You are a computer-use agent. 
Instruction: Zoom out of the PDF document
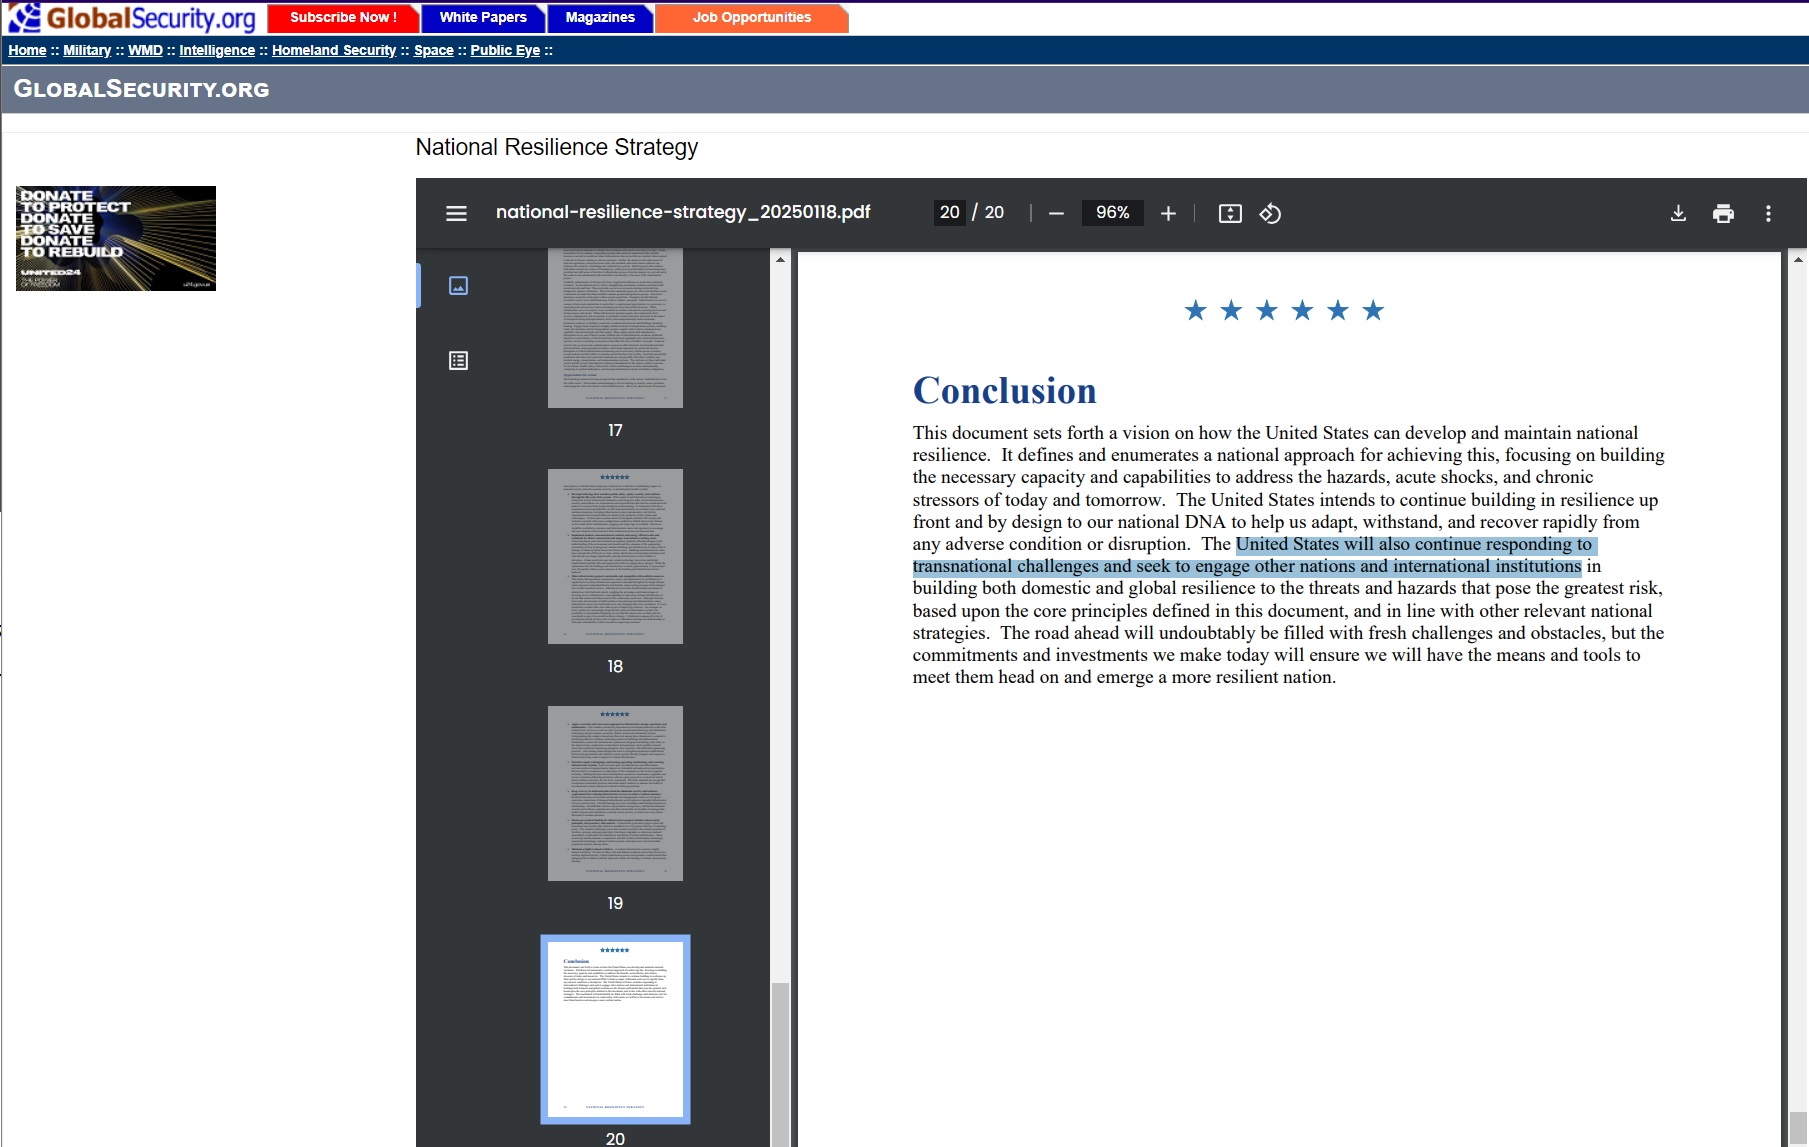pos(1056,213)
